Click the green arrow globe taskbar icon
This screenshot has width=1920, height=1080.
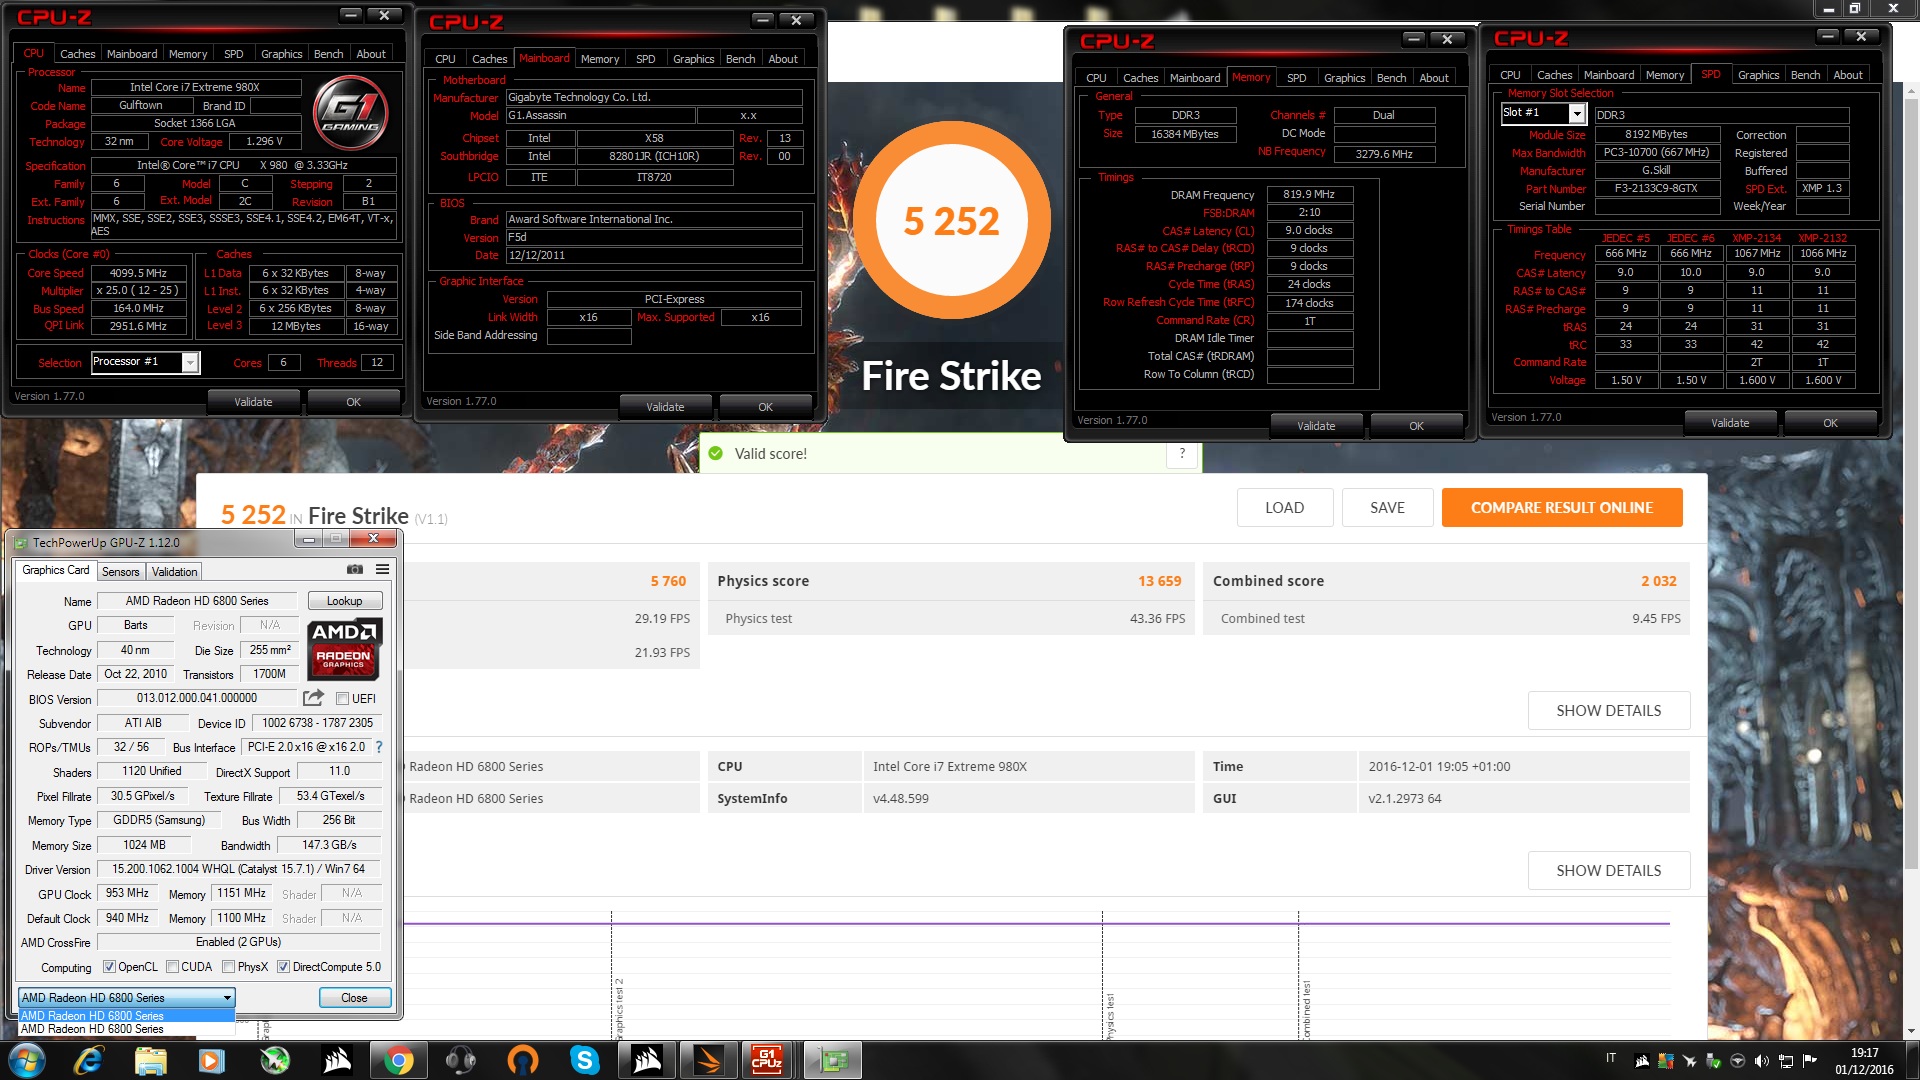pos(274,1060)
